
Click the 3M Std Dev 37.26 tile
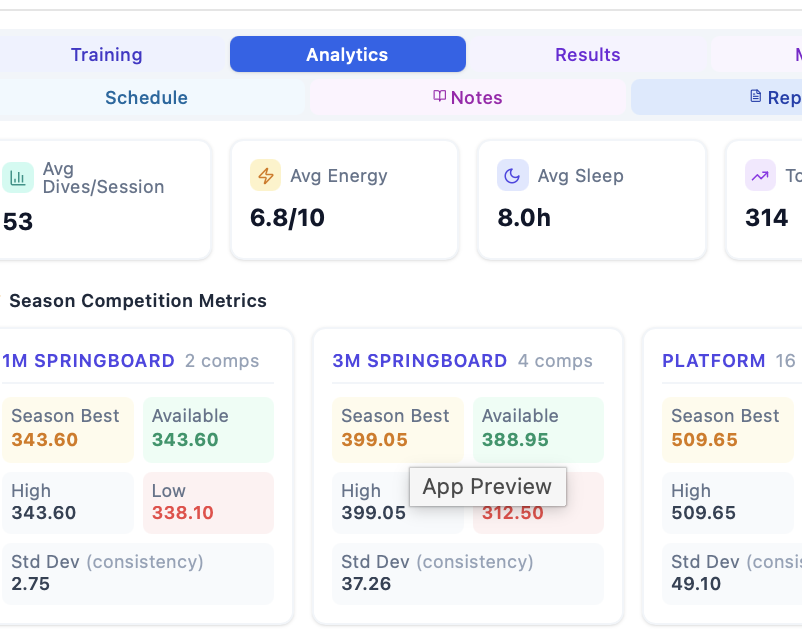[x=468, y=574]
